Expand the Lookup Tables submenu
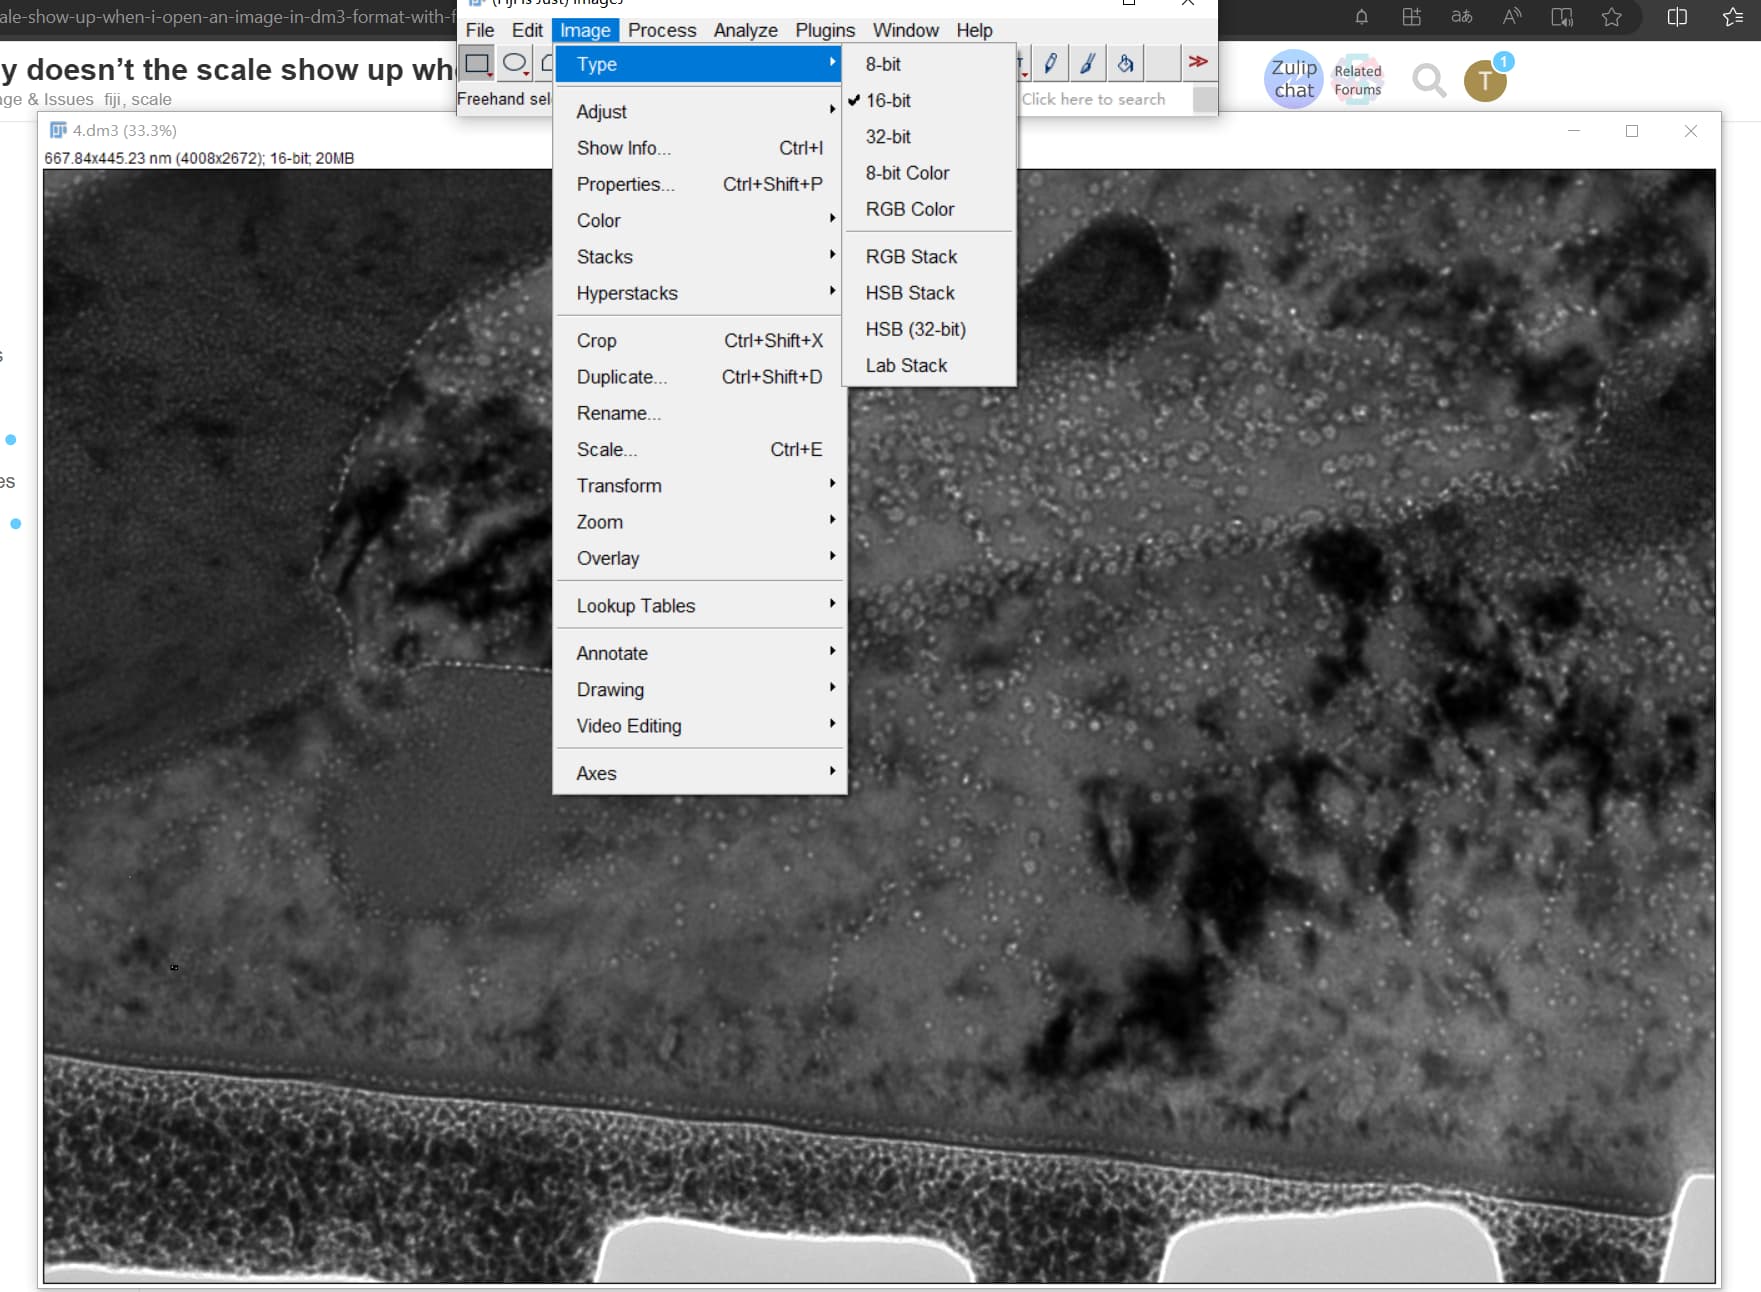 coord(634,605)
